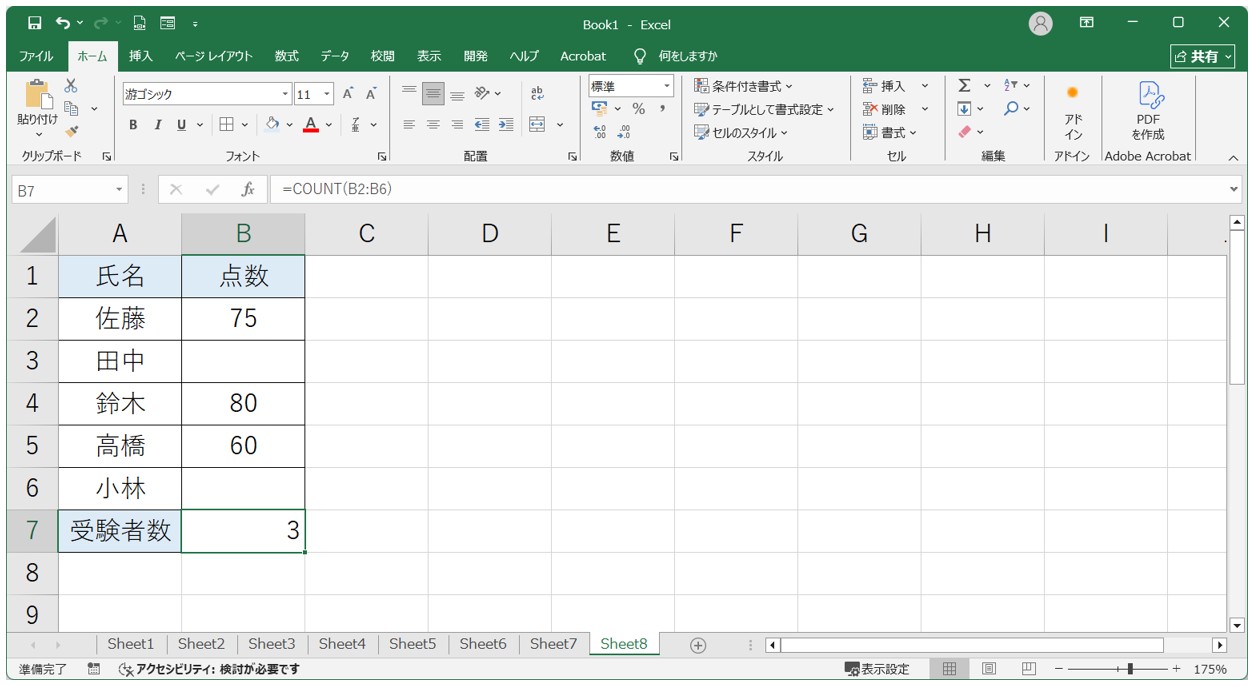Apply comma style number format
Screen dimensions: 1255x687
662,108
